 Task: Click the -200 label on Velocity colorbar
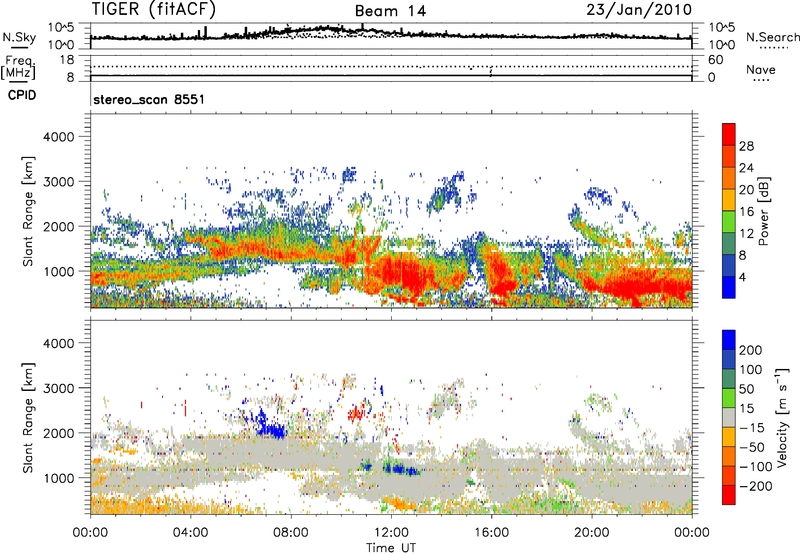[756, 486]
